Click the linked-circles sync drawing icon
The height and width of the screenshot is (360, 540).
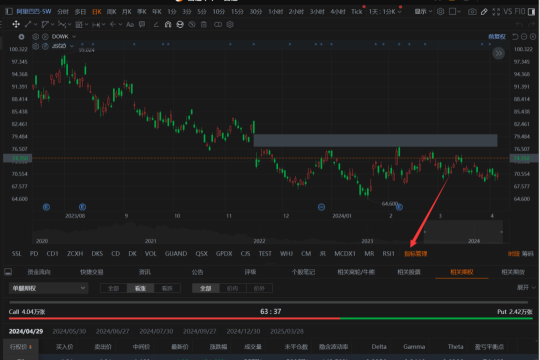218,24
